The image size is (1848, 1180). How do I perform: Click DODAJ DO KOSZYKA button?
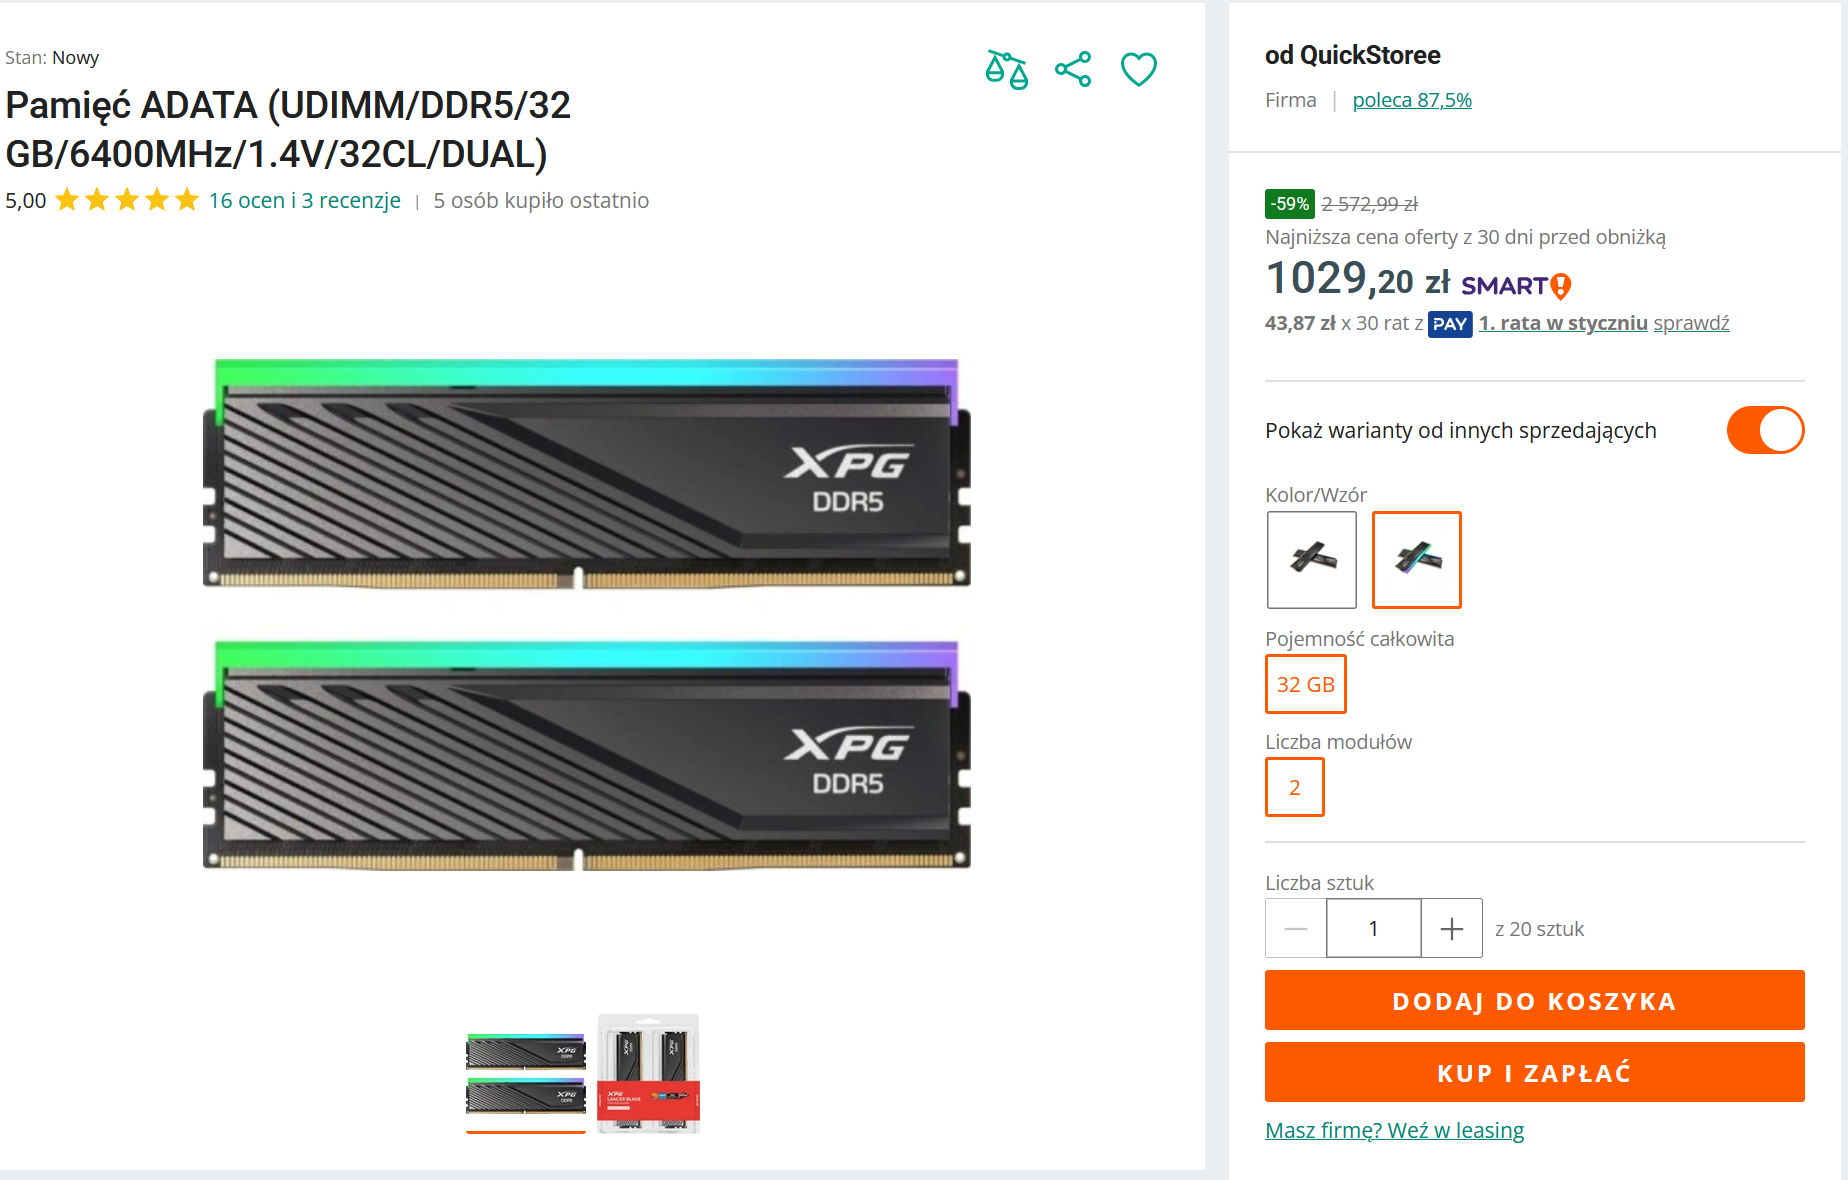[1535, 1000]
